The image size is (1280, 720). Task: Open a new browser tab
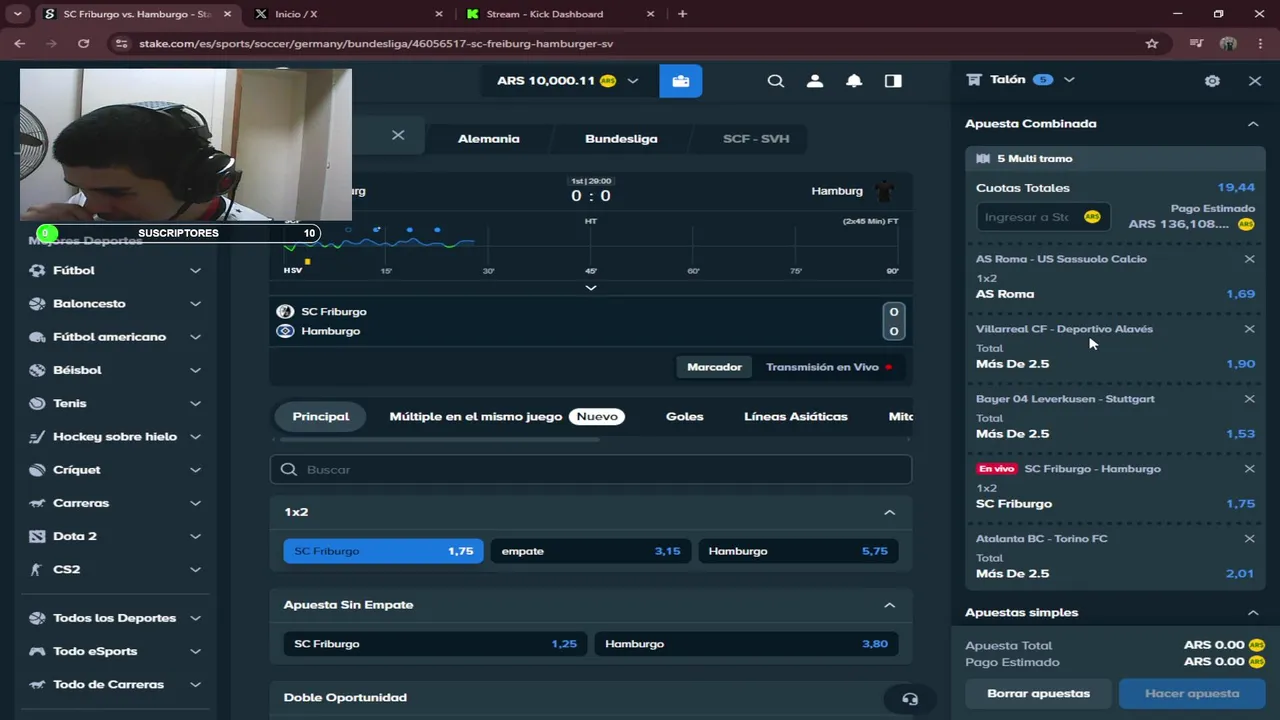point(682,14)
